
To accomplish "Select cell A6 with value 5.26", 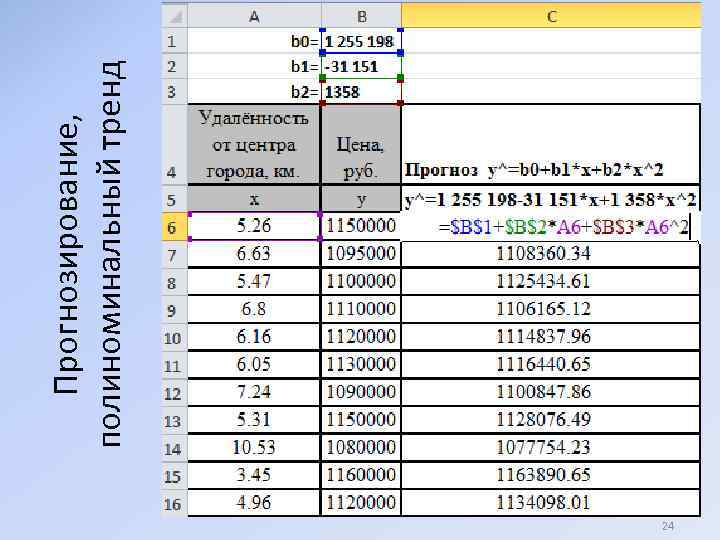I will 254,226.
